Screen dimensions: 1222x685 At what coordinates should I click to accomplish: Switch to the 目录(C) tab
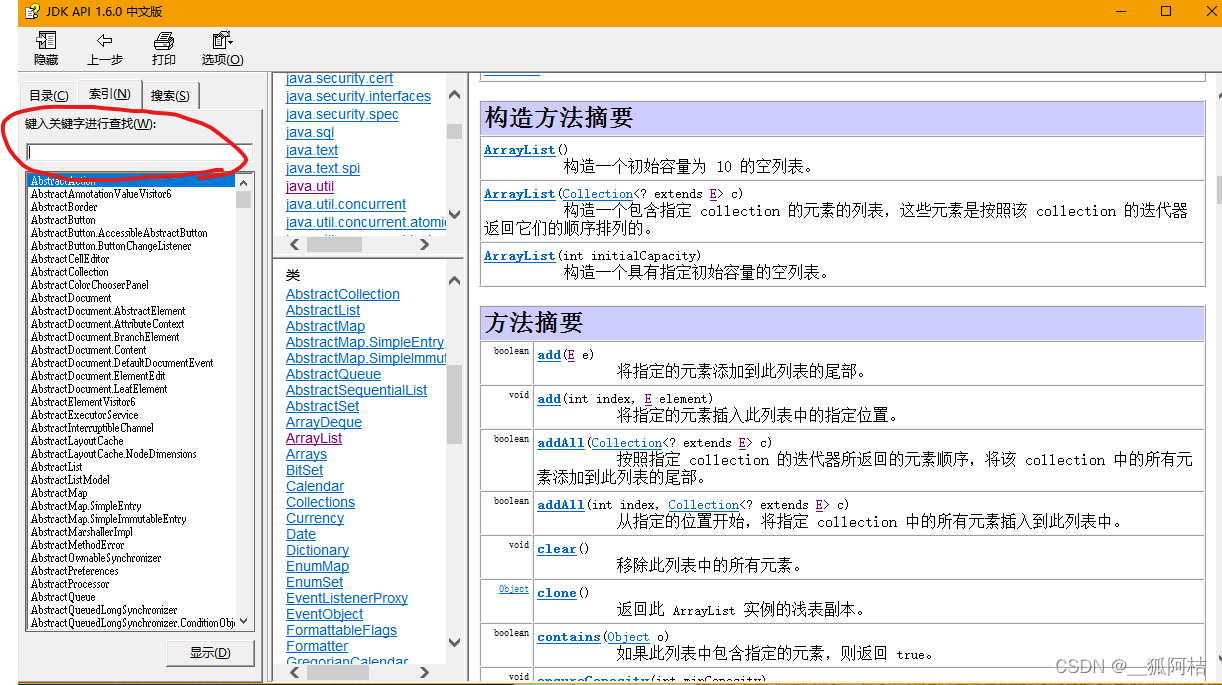(47, 94)
